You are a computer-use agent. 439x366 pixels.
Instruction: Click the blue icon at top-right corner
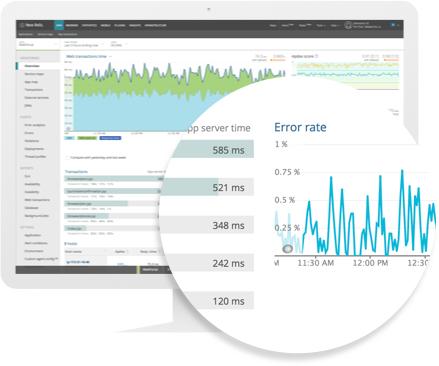[x=393, y=25]
